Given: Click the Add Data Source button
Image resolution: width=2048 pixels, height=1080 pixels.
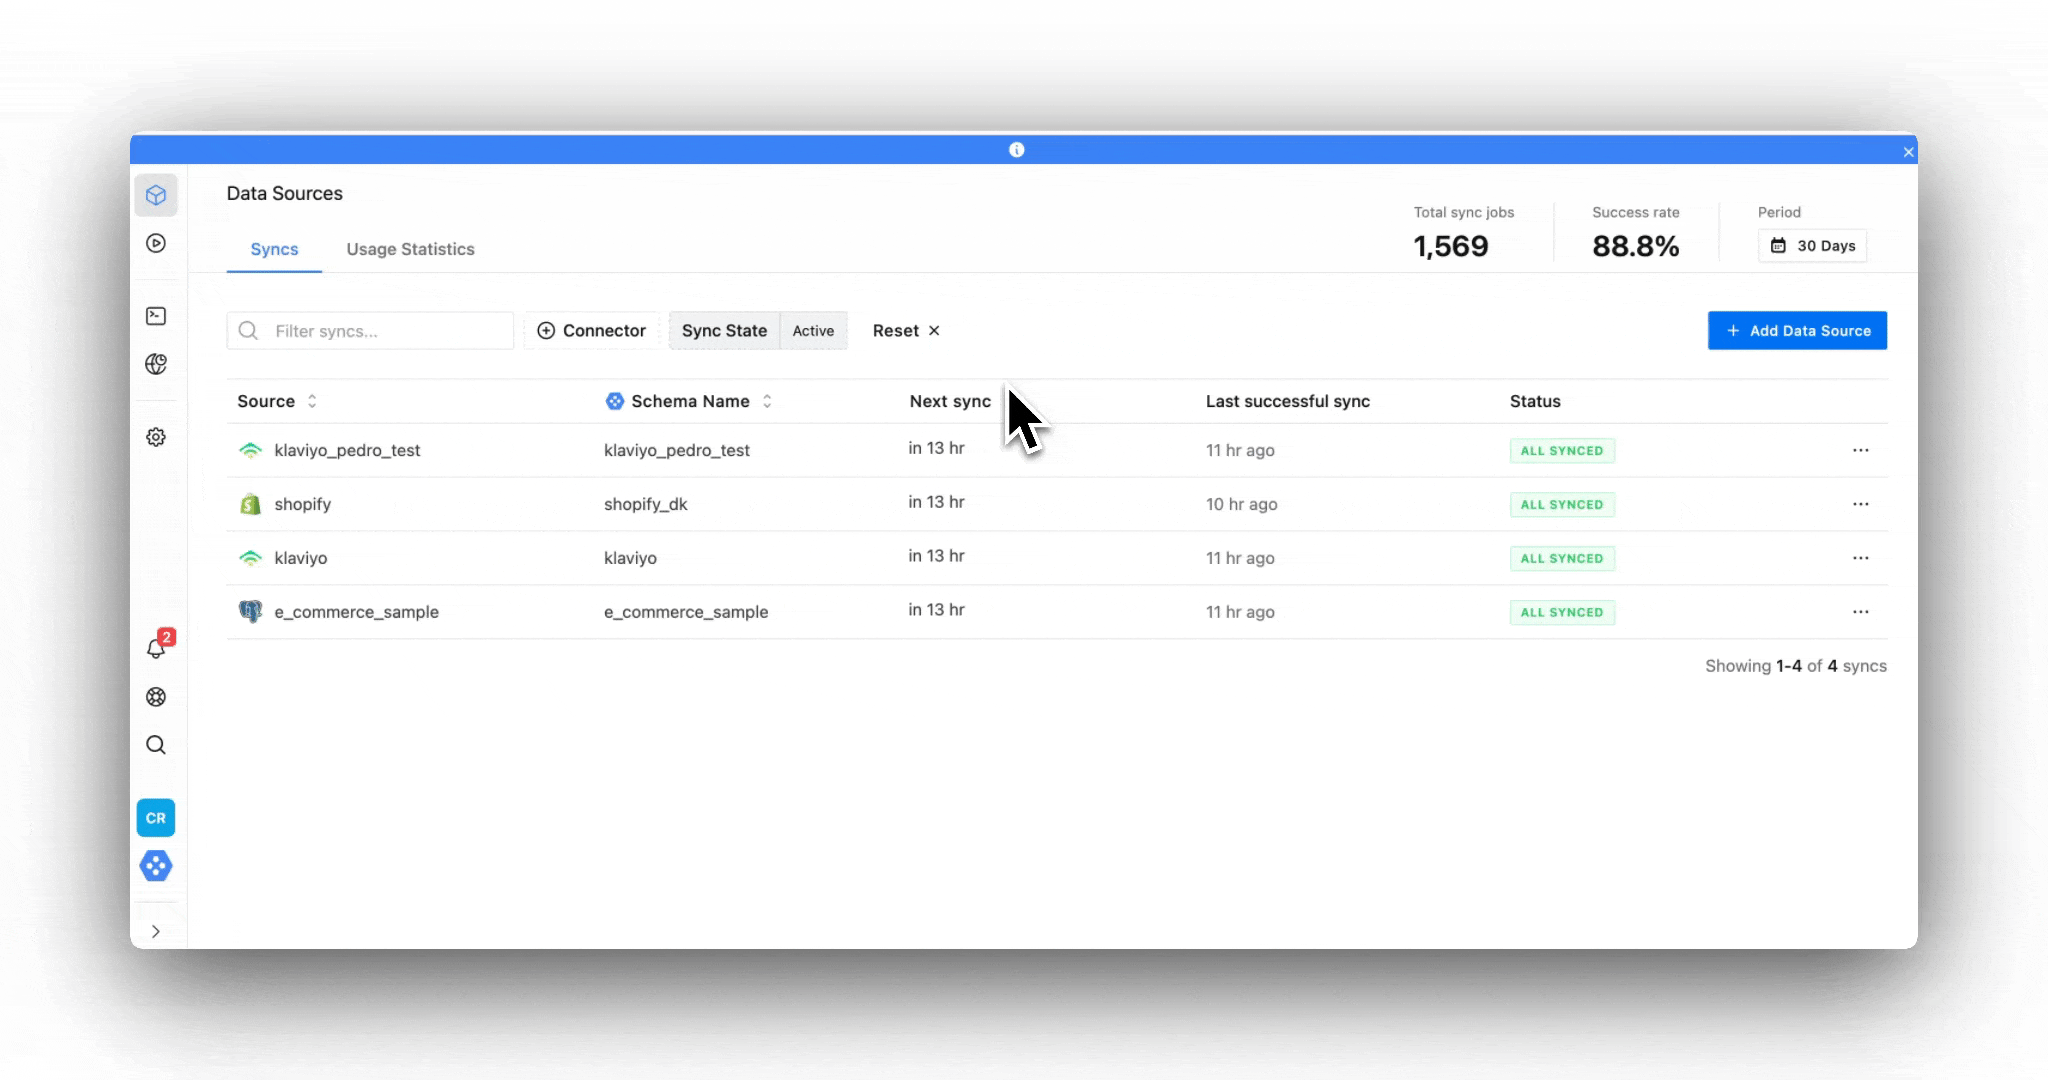Looking at the screenshot, I should [x=1796, y=330].
